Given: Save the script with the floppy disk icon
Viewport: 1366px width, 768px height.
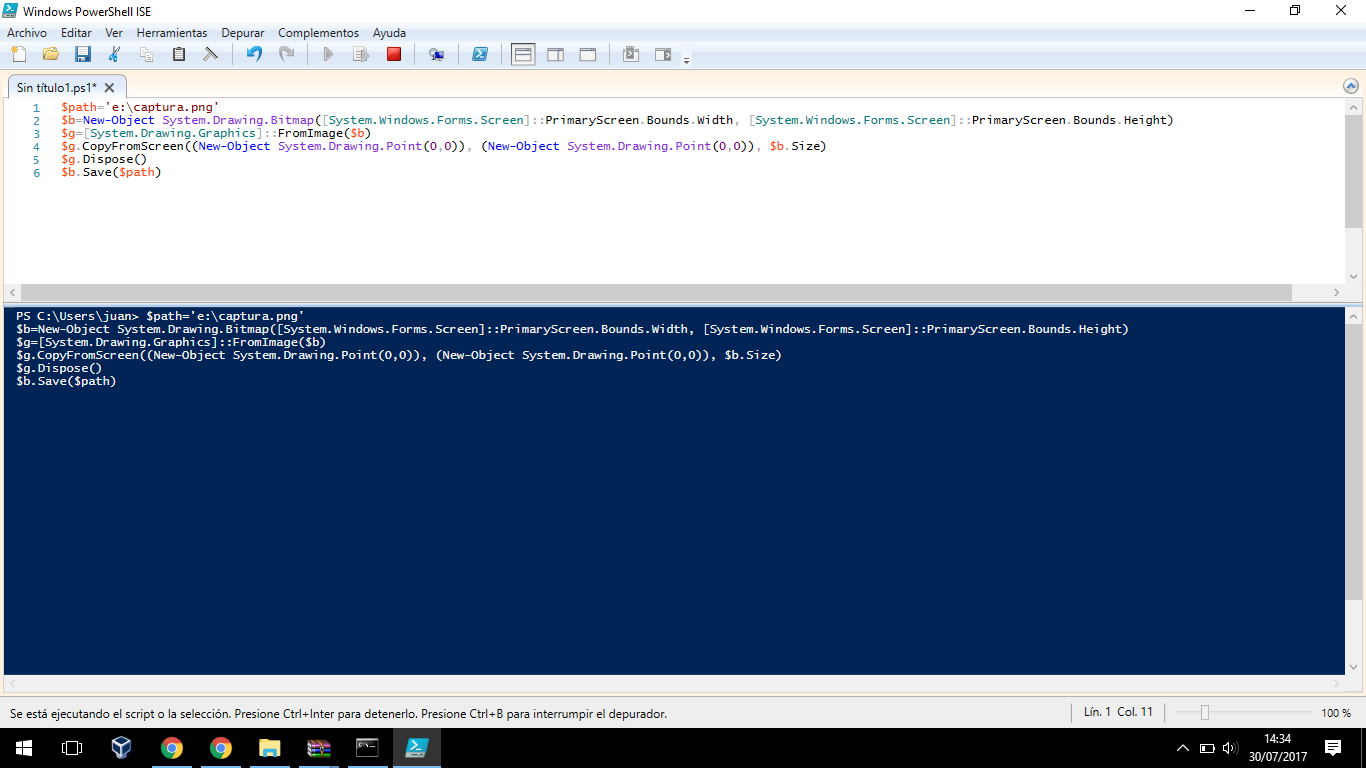Looking at the screenshot, I should pyautogui.click(x=82, y=54).
